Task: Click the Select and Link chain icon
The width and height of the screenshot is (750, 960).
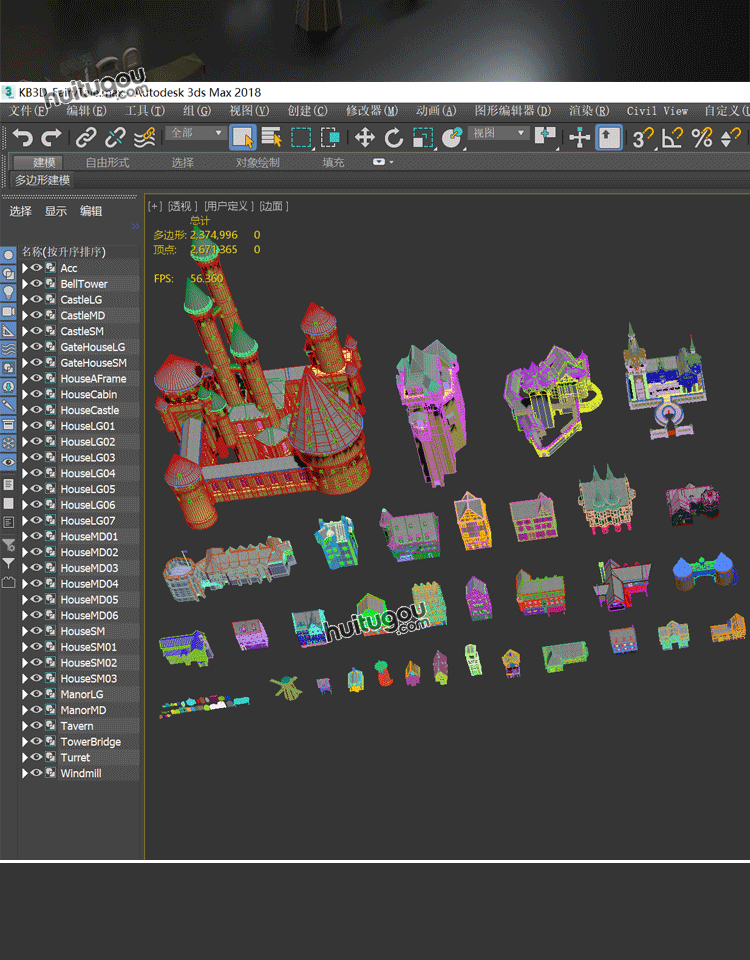Action: [x=87, y=137]
